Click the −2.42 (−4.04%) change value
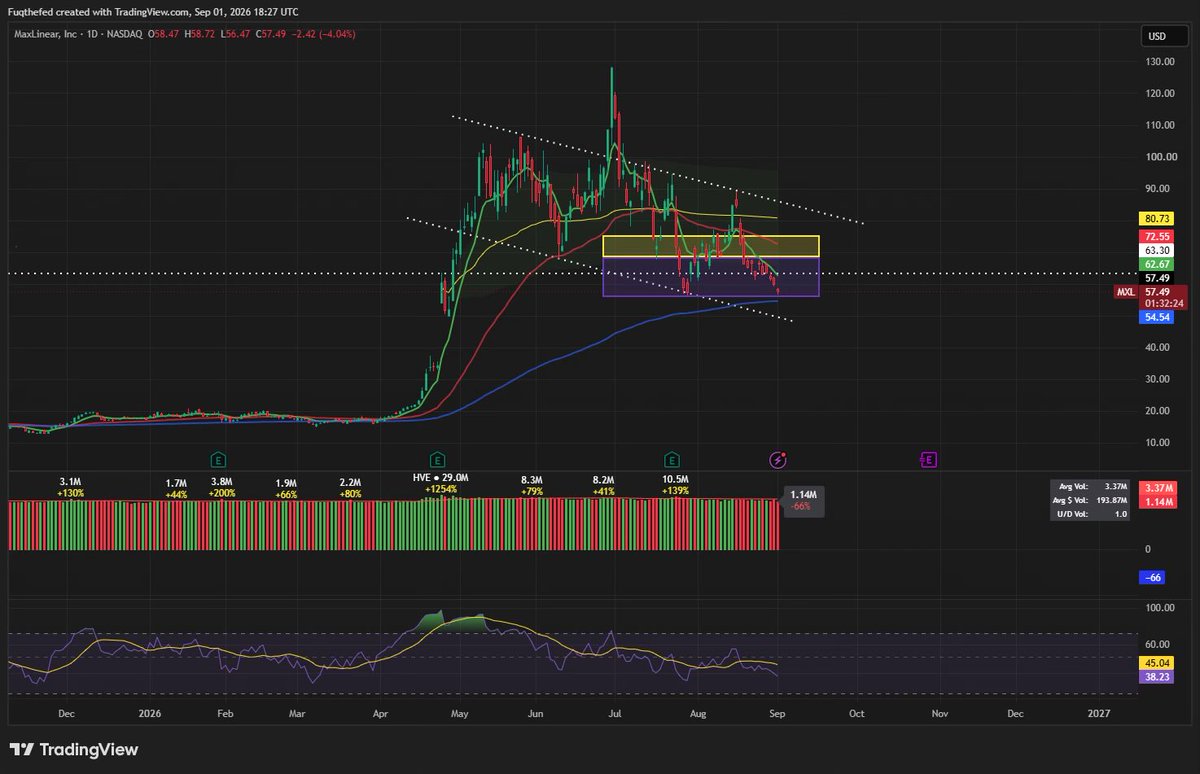This screenshot has height=774, width=1200. (324, 34)
